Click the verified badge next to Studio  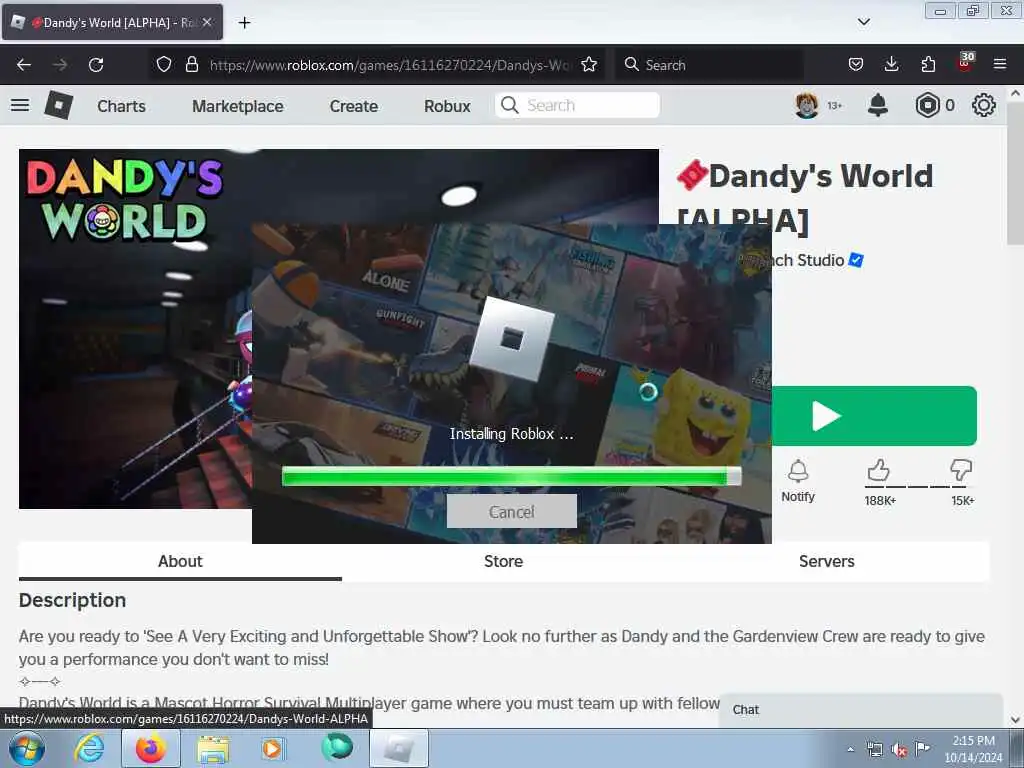pos(856,260)
